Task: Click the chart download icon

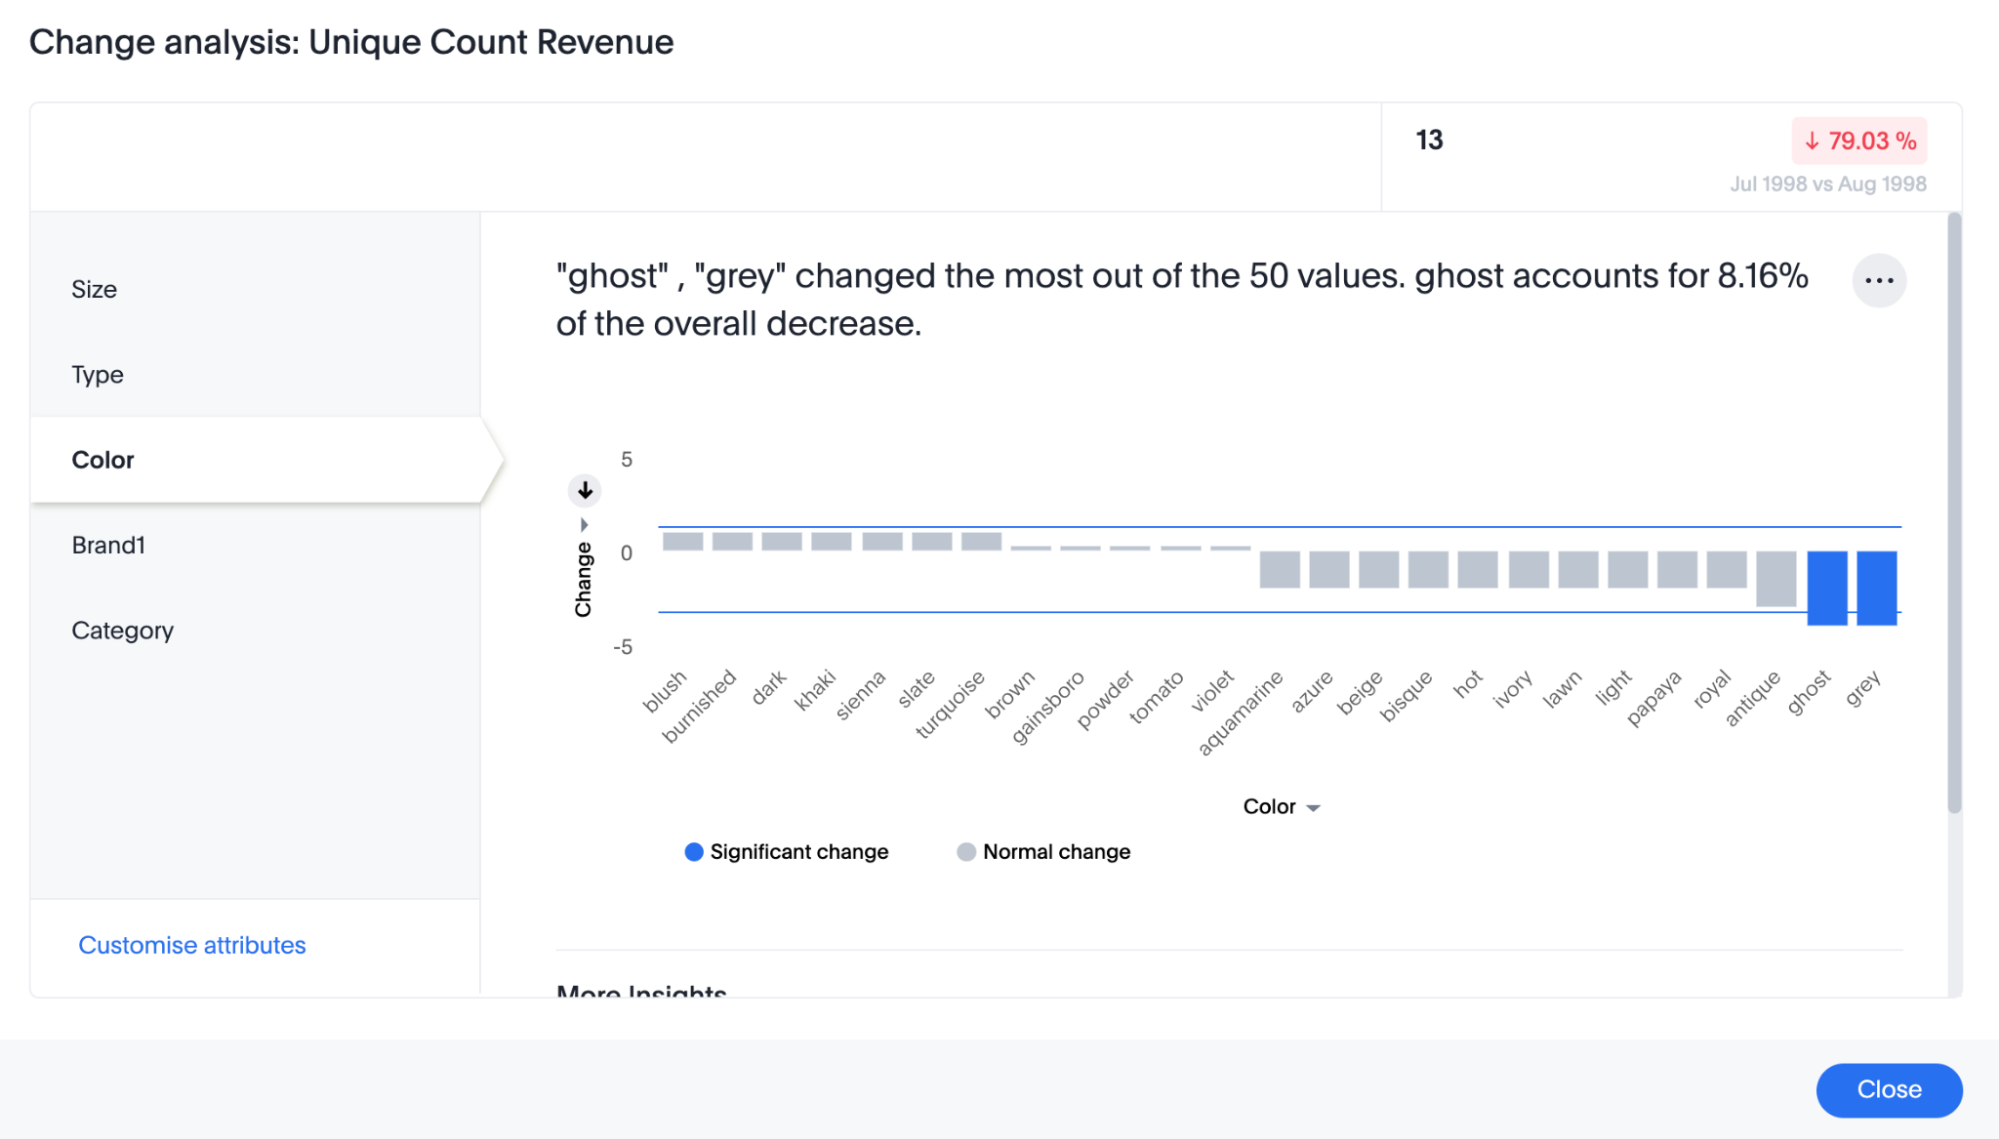Action: click(x=584, y=491)
